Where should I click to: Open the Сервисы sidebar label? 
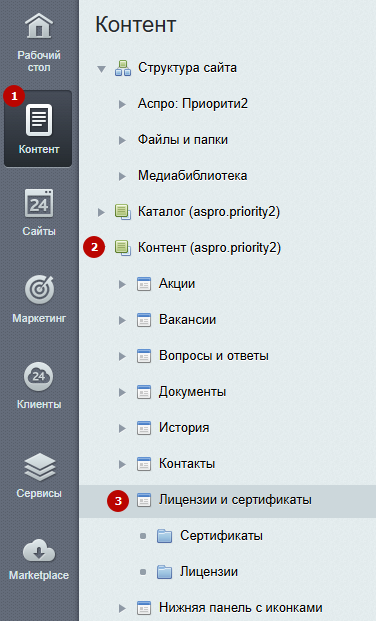pyautogui.click(x=39, y=493)
